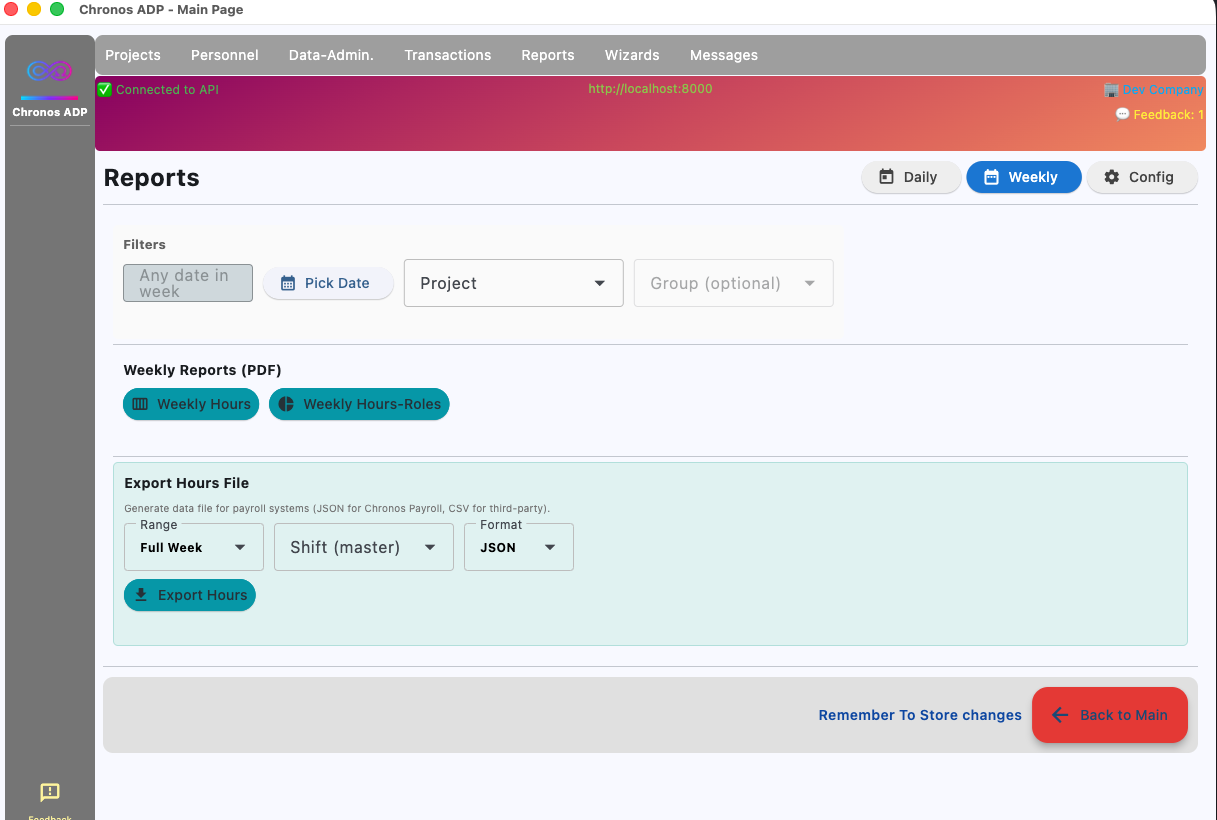Generate the Weekly Hours PDF report
This screenshot has height=820, width=1217.
(x=191, y=404)
